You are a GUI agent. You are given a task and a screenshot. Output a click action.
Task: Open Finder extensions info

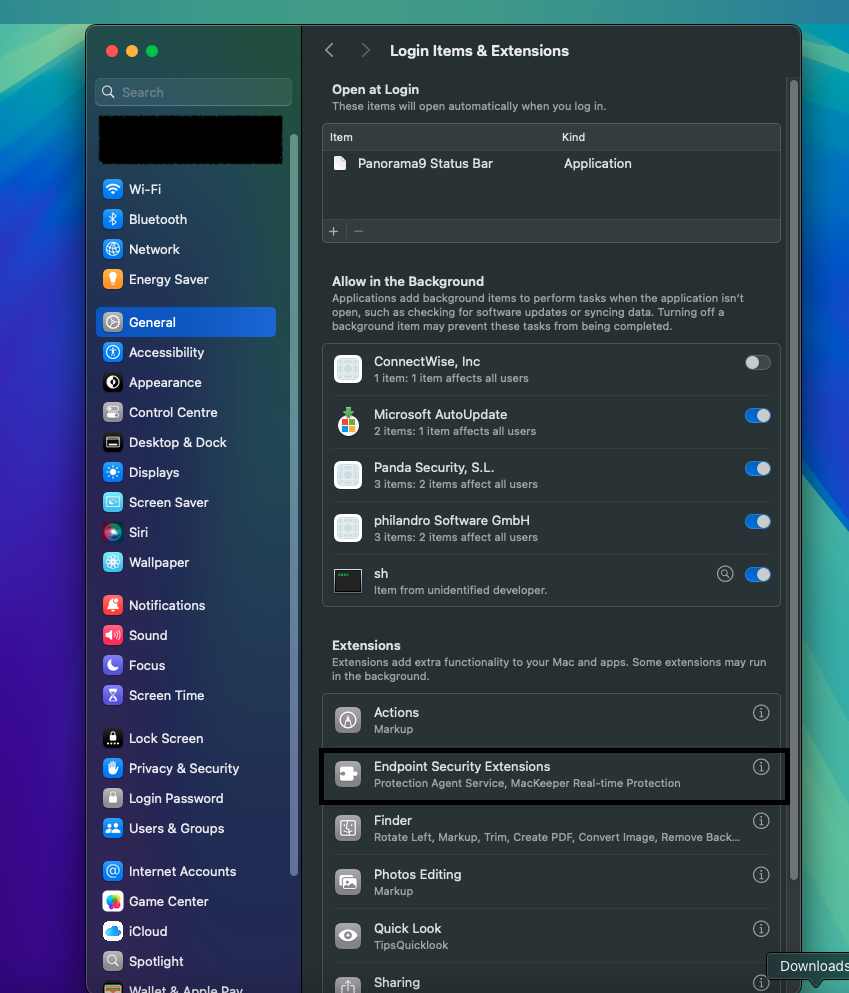click(x=761, y=821)
